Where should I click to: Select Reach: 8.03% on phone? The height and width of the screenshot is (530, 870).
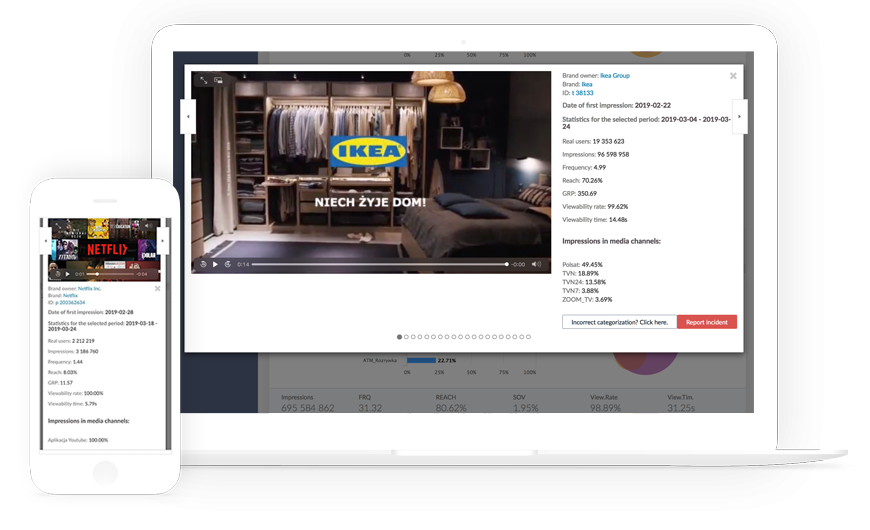[x=62, y=372]
